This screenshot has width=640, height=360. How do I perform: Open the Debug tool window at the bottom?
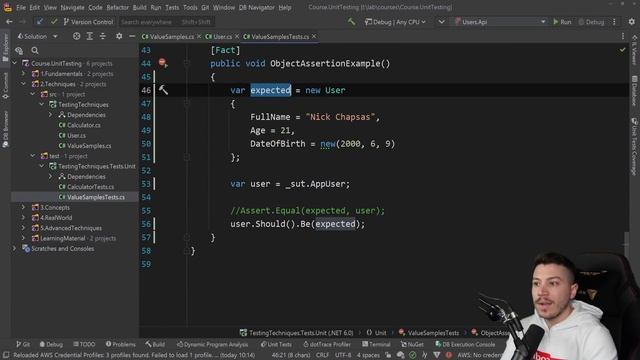(x=51, y=344)
